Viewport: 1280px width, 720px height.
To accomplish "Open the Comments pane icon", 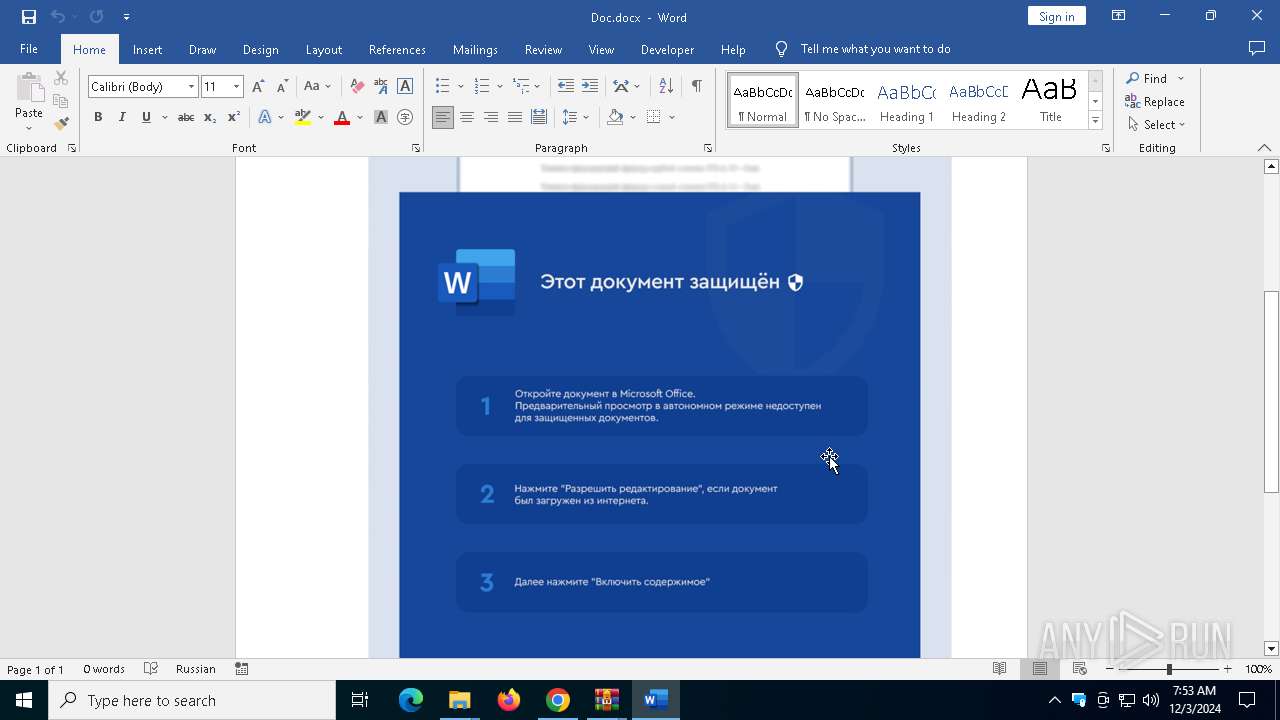I will [1257, 49].
